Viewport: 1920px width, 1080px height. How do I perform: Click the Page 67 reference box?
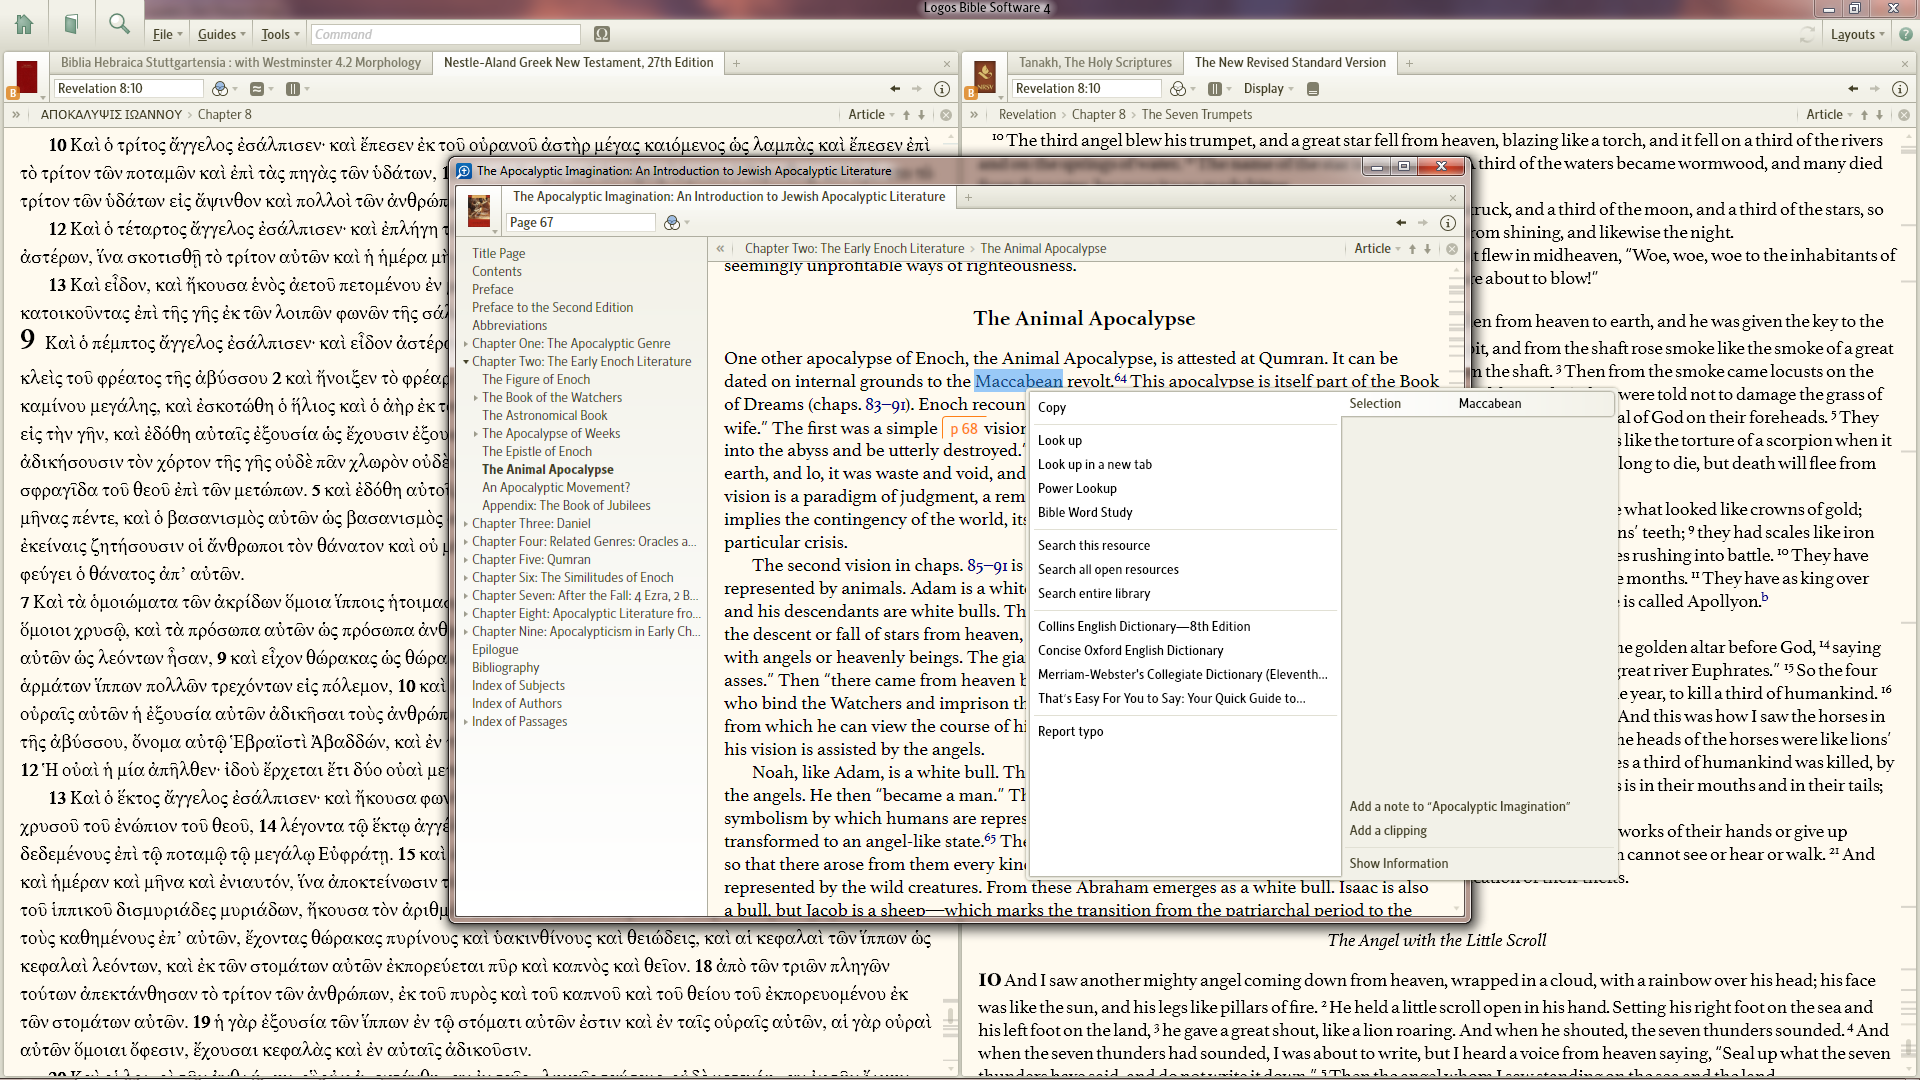pos(580,223)
